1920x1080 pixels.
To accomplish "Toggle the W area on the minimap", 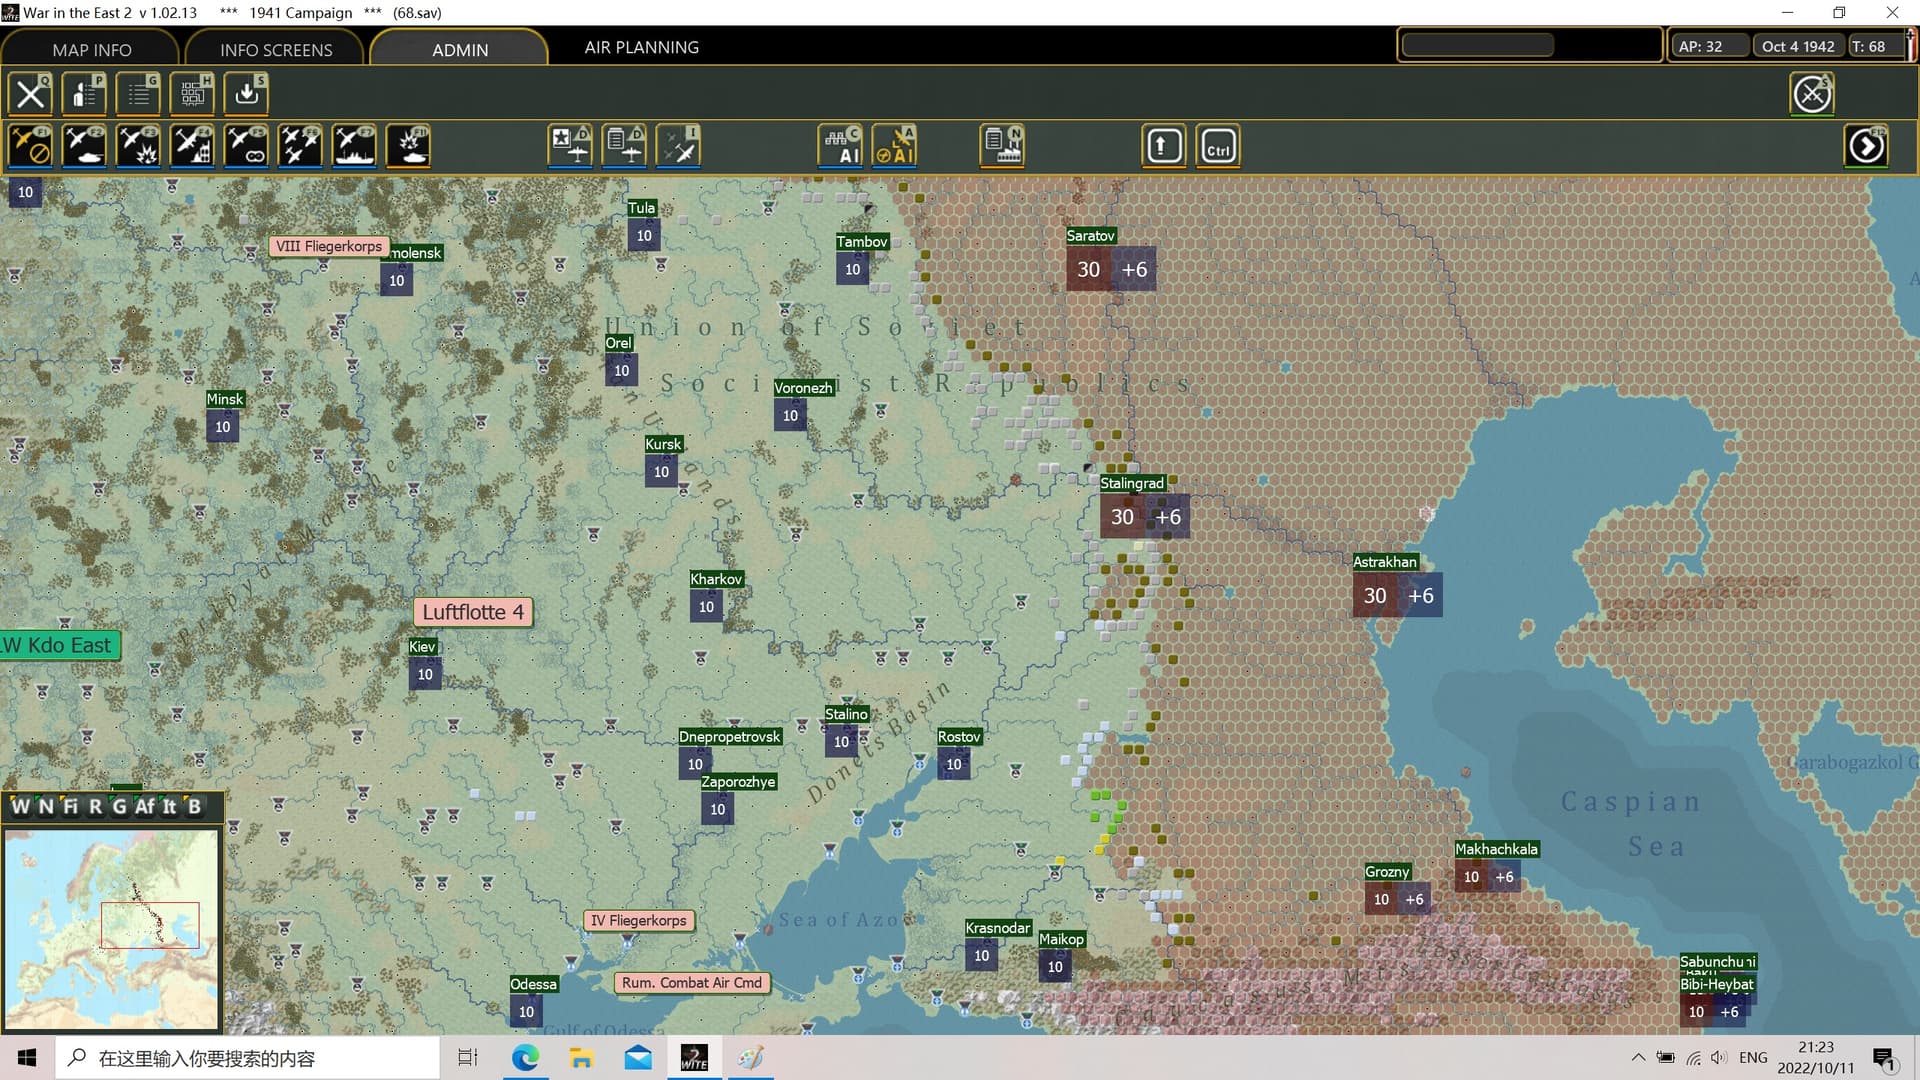I will 20,806.
